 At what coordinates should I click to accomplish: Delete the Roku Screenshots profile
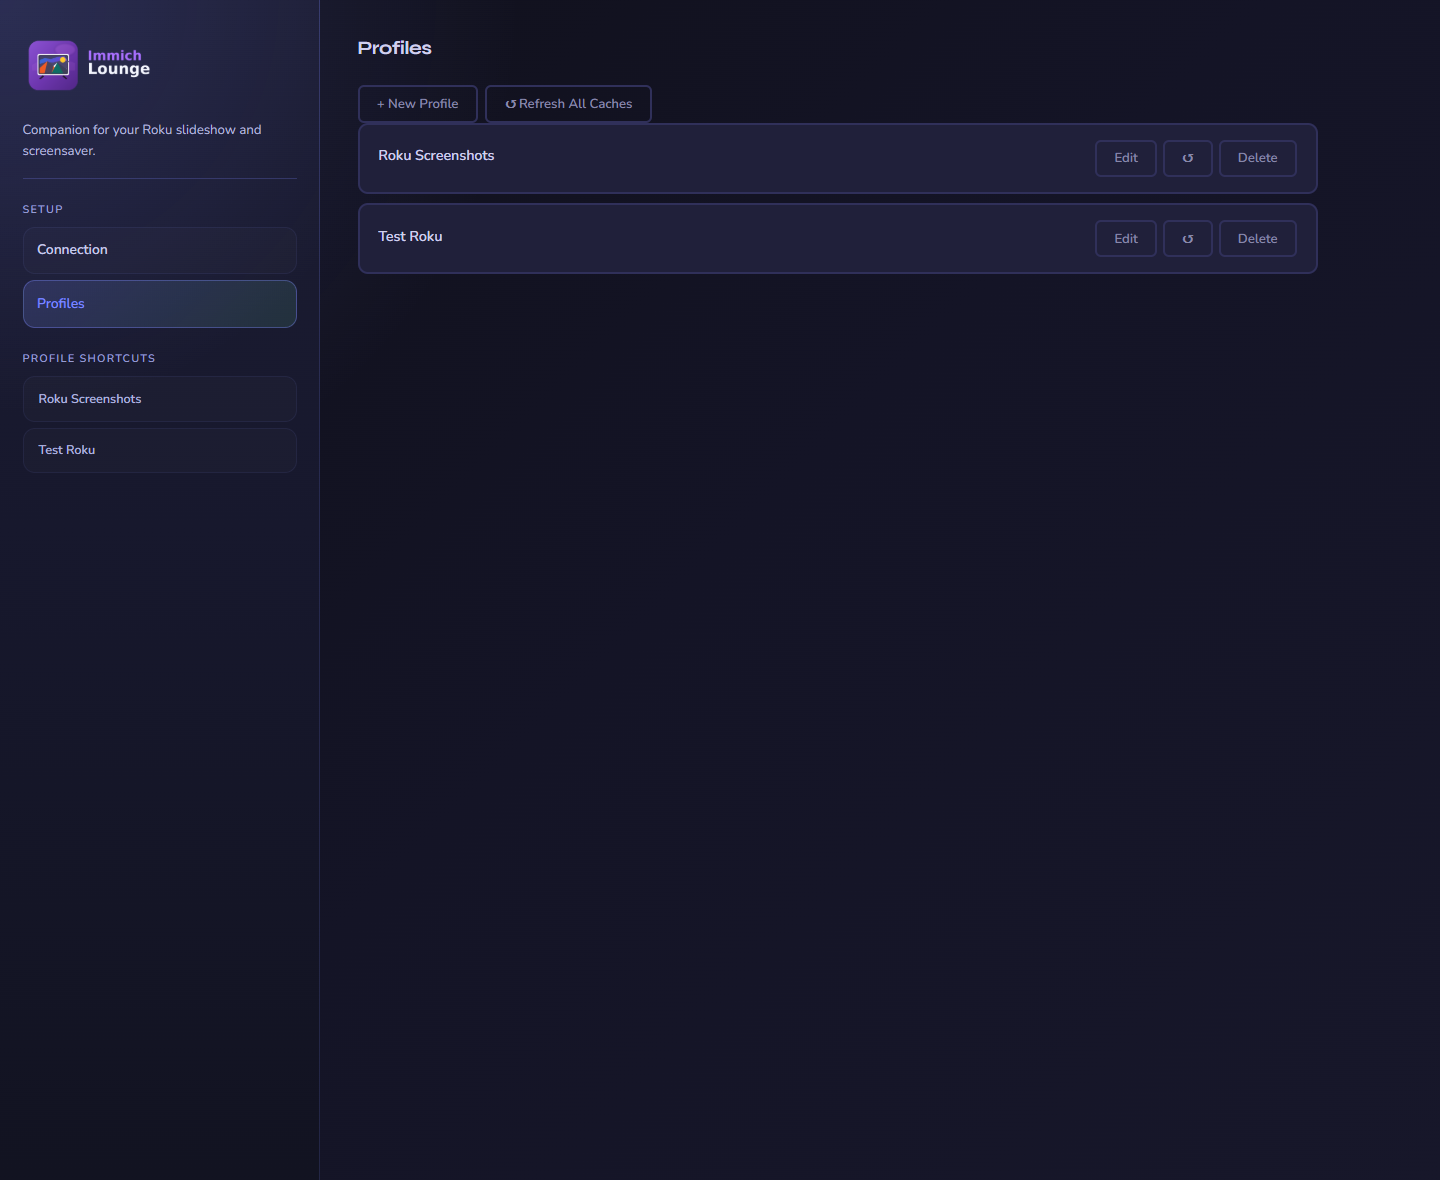(x=1257, y=158)
